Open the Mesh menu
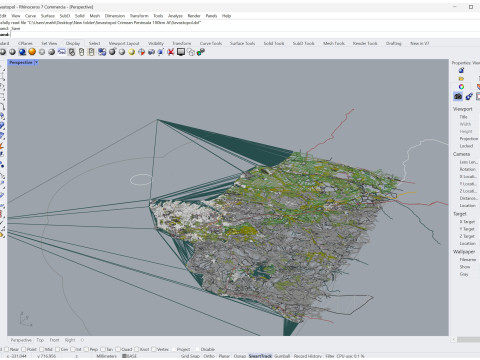The height and width of the screenshot is (360, 480). click(x=95, y=16)
